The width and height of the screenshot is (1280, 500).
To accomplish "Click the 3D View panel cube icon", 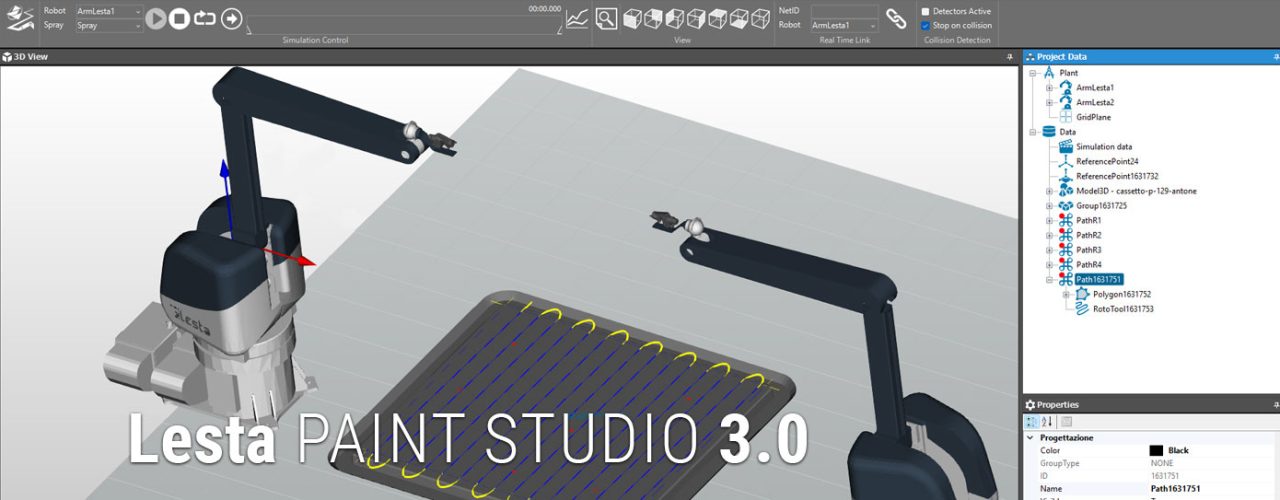I will click(8, 57).
